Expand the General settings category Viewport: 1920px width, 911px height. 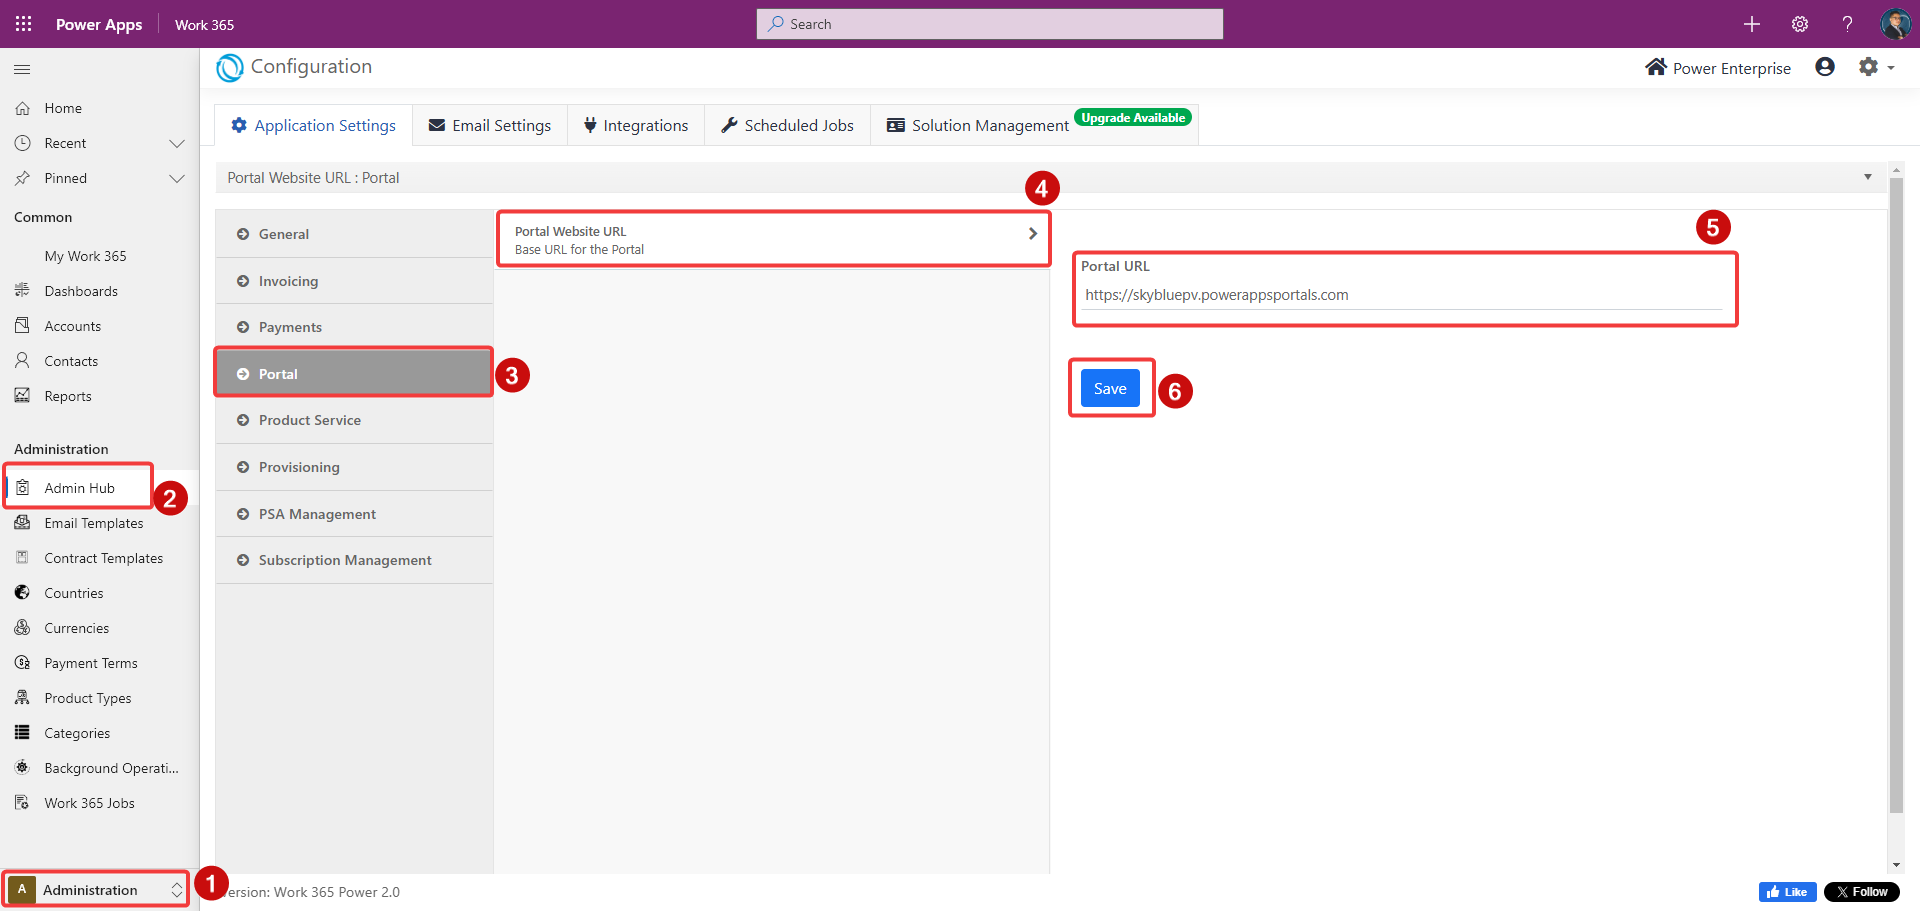pyautogui.click(x=354, y=234)
